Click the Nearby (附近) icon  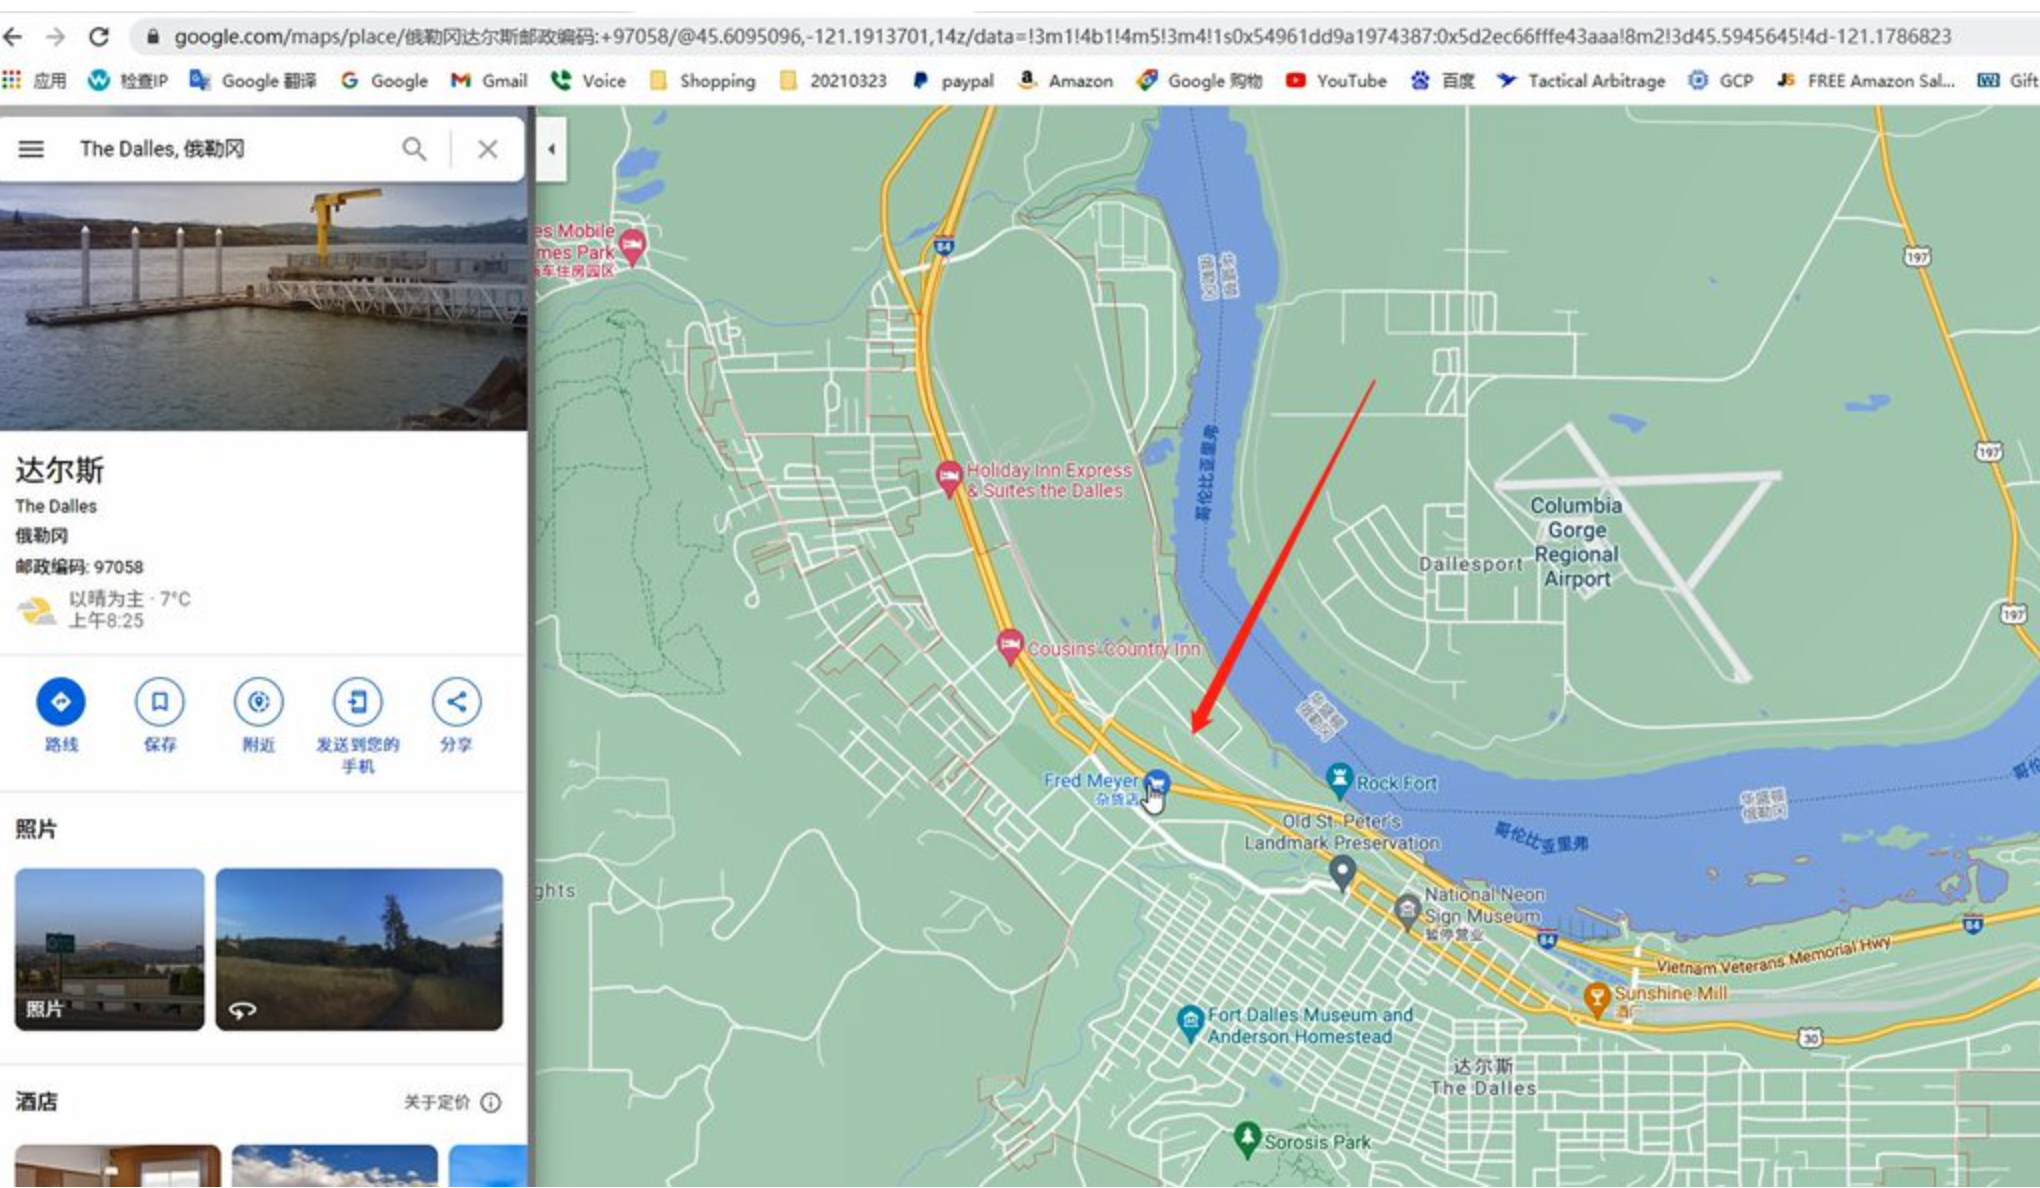tap(258, 702)
